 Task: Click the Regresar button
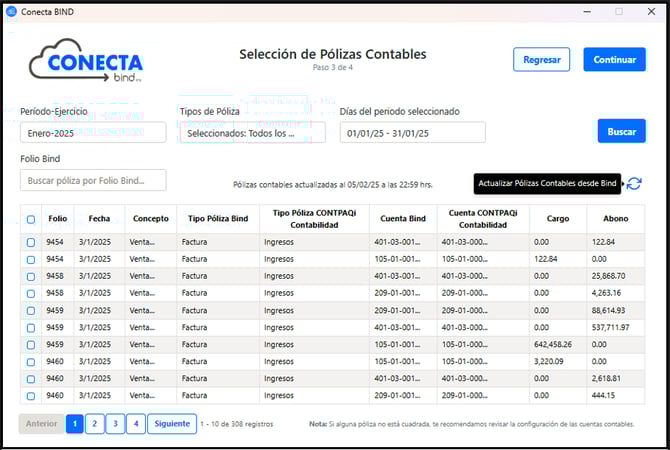541,60
